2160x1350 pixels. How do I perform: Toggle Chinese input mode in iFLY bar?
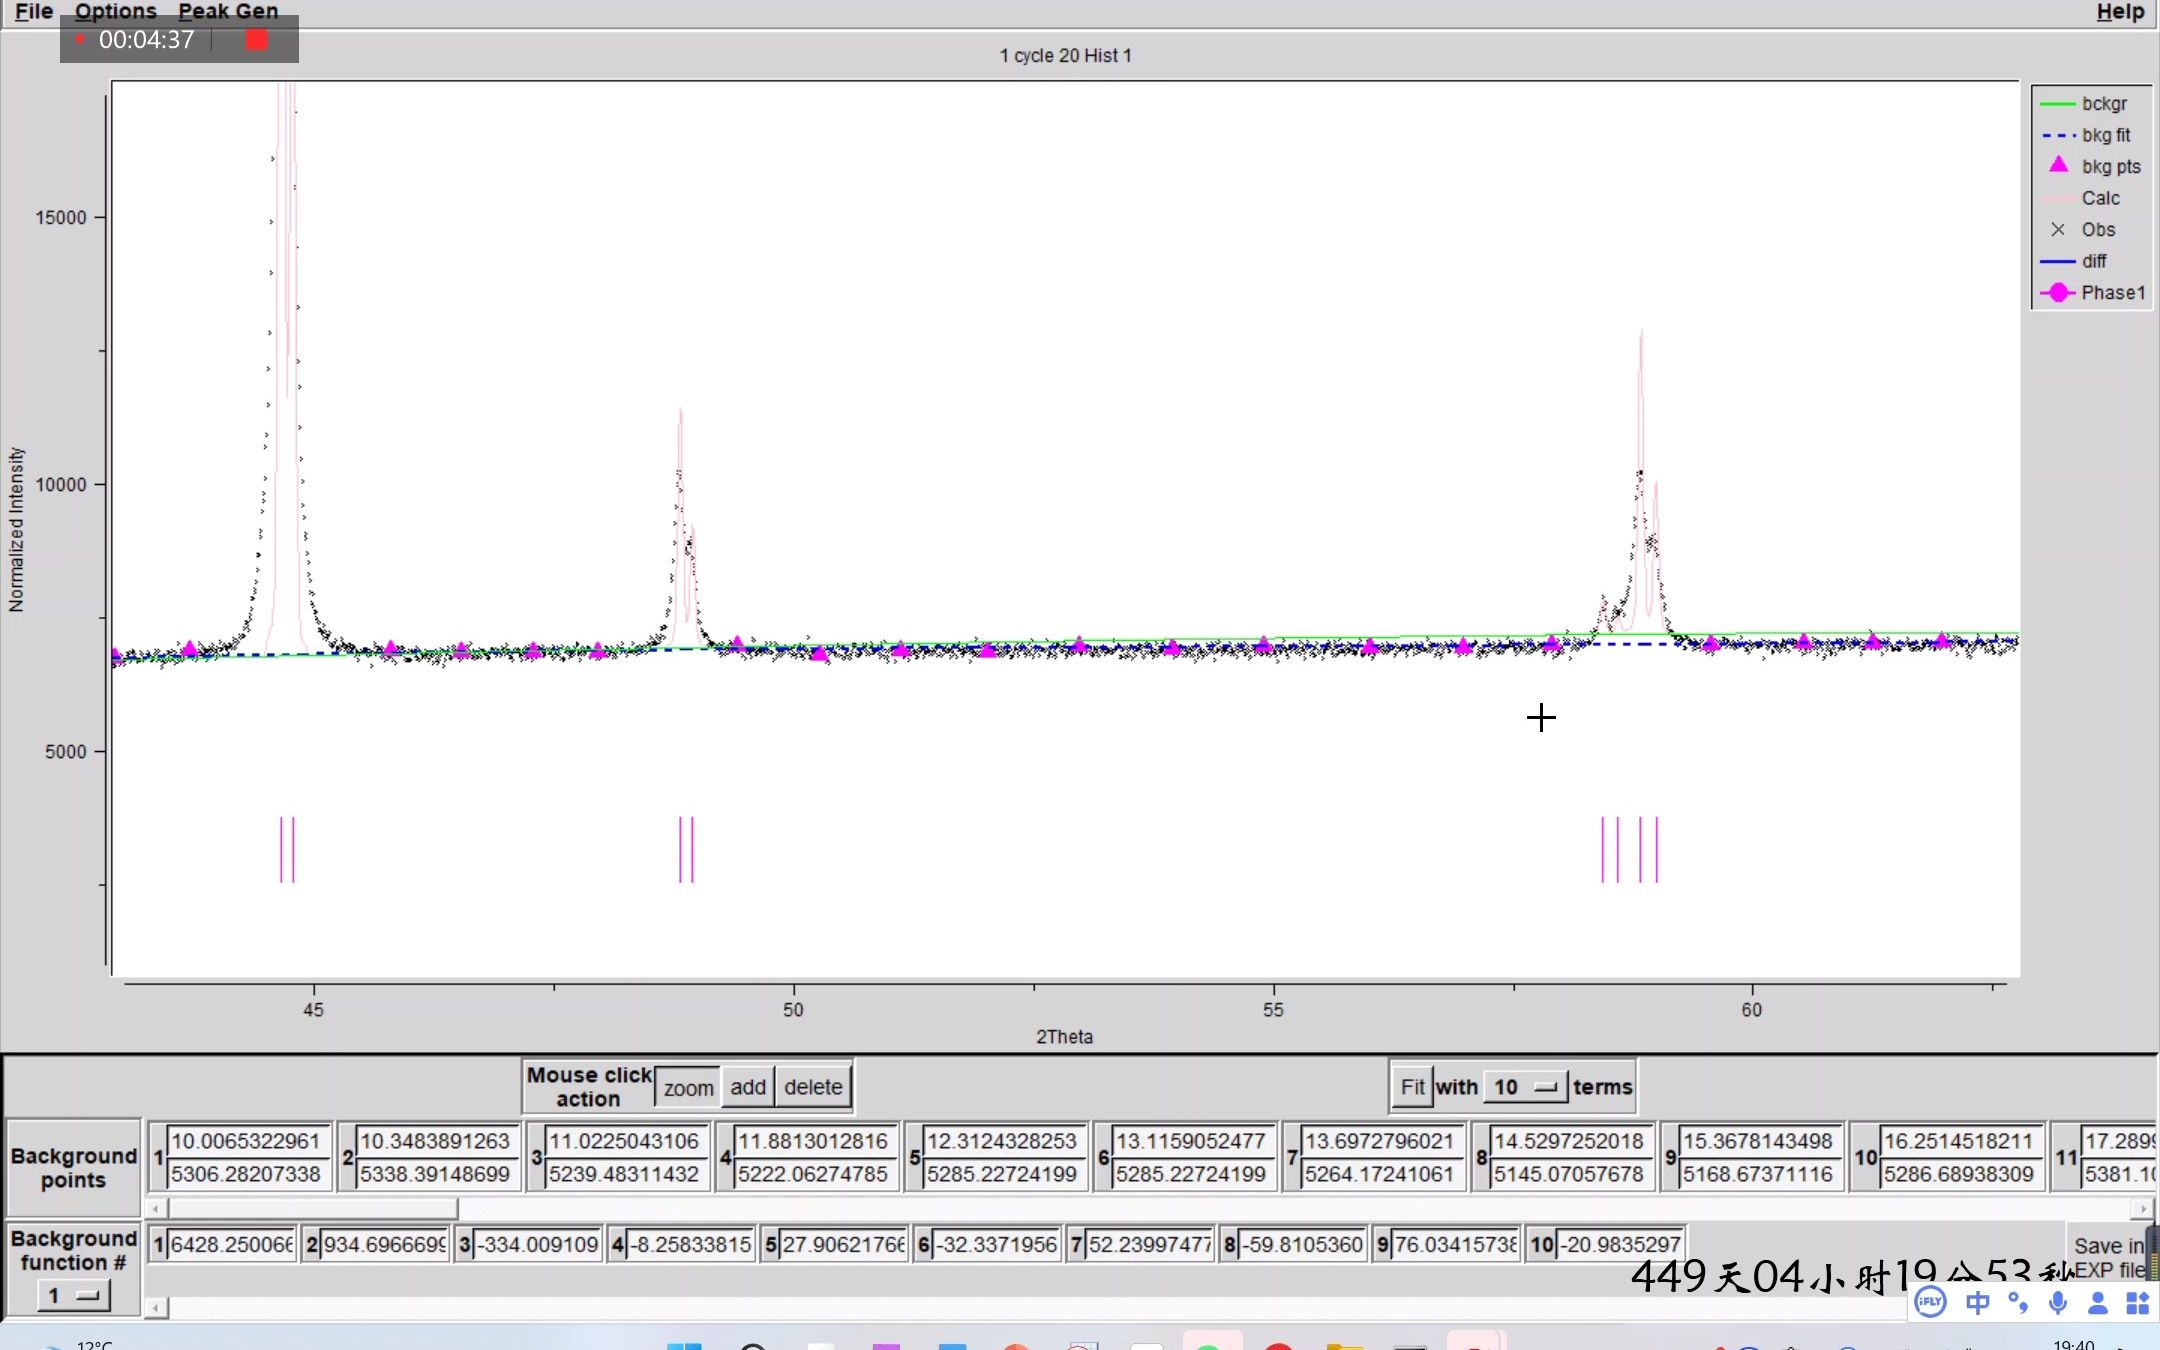click(x=1977, y=1302)
